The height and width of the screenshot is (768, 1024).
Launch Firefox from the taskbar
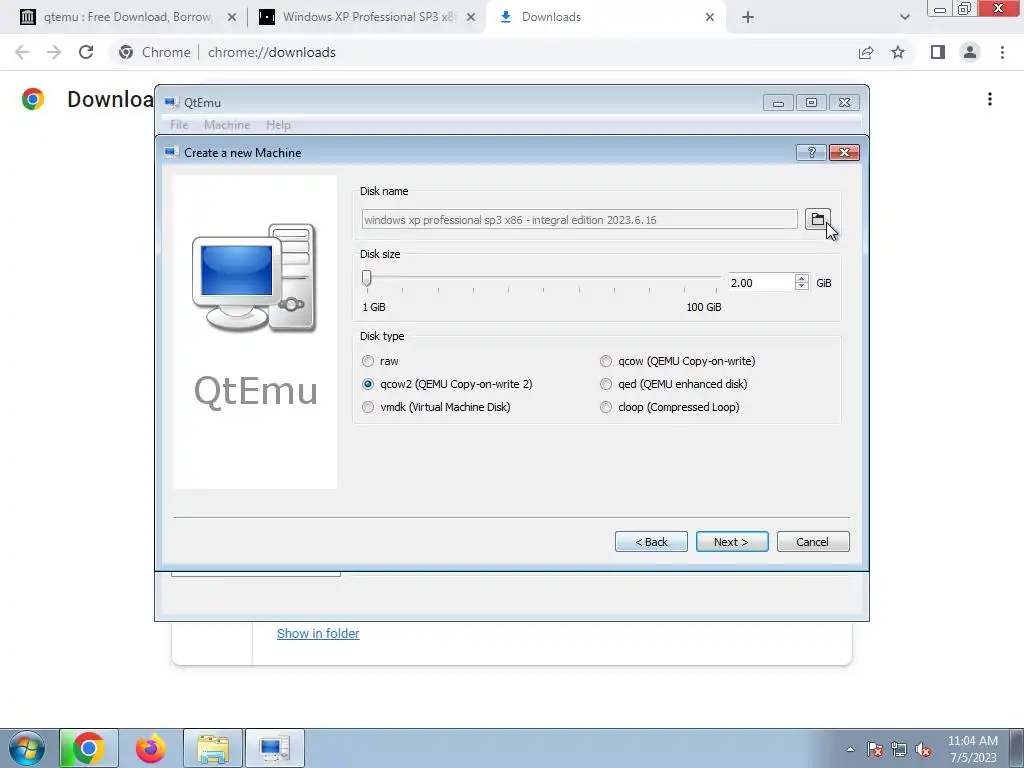pyautogui.click(x=151, y=748)
